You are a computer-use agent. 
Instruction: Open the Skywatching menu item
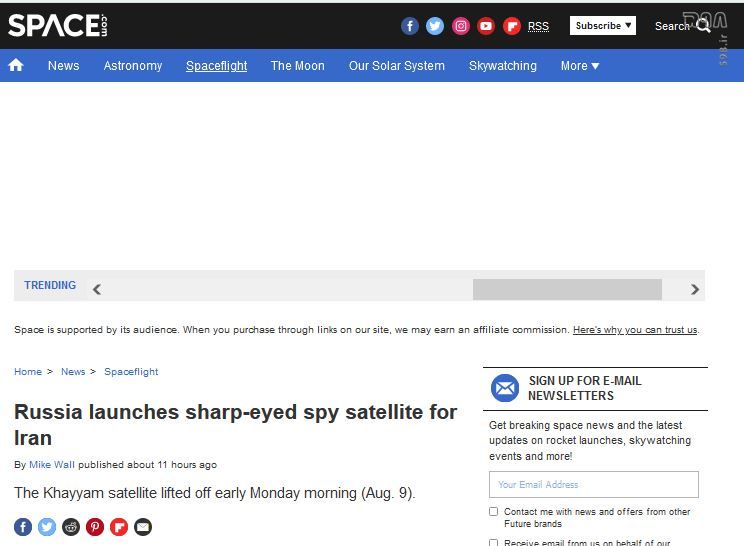[503, 65]
